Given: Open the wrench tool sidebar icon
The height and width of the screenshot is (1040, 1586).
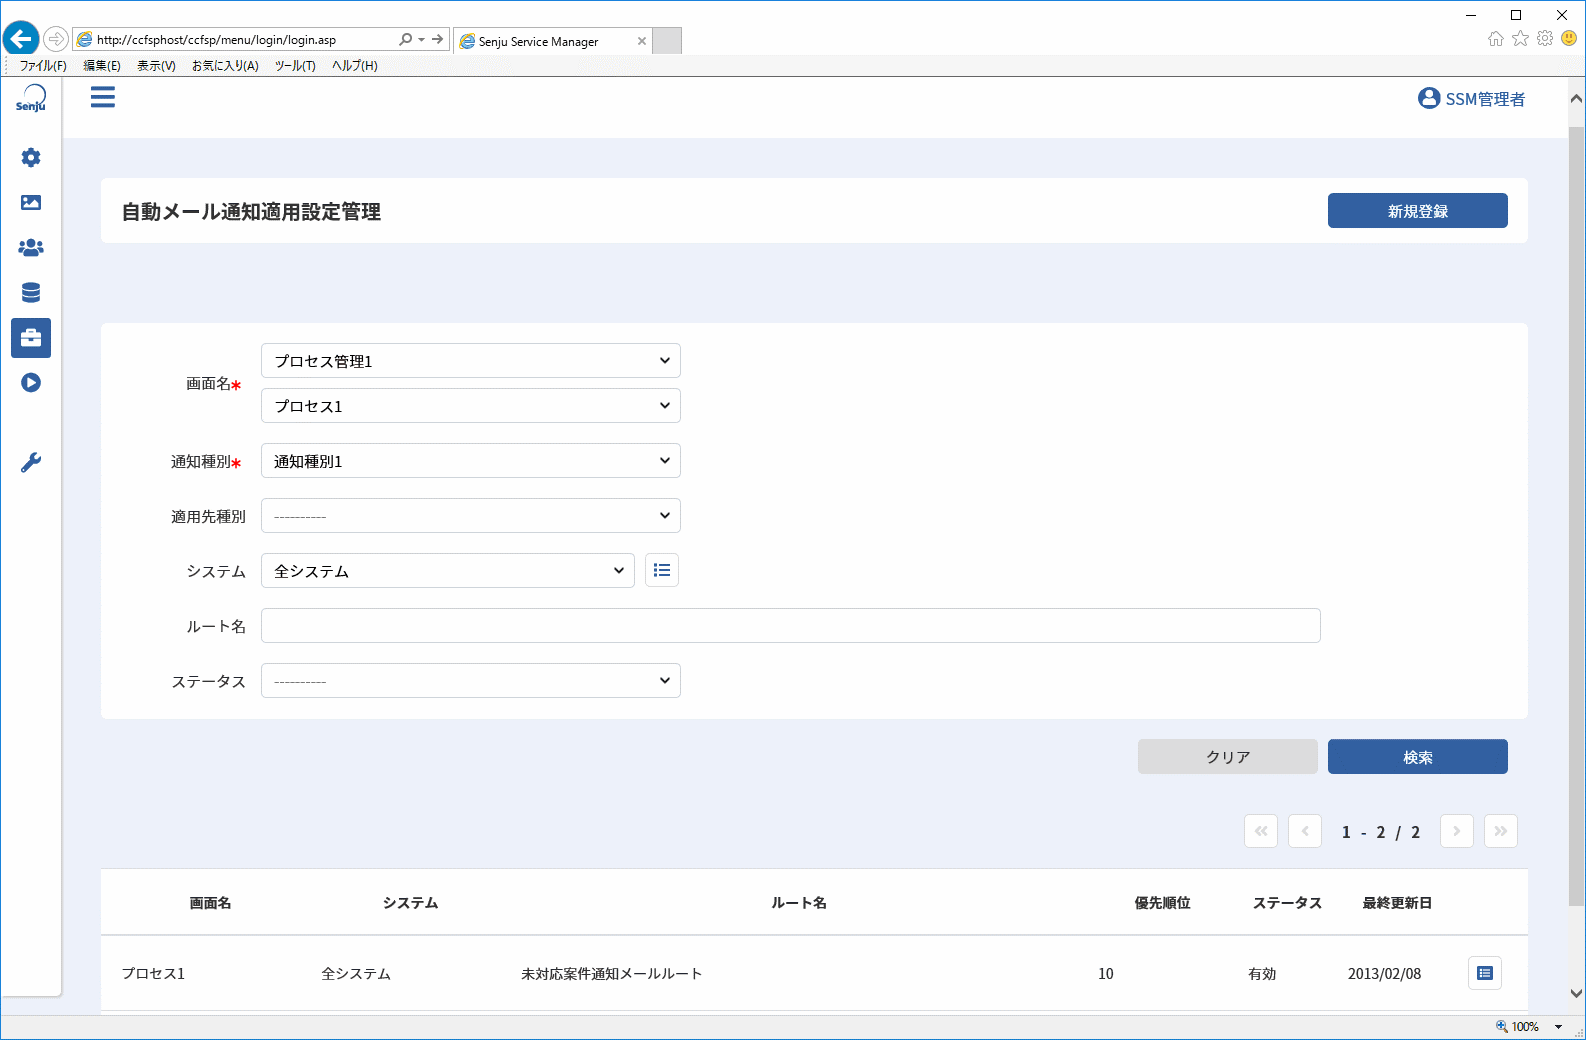Looking at the screenshot, I should (31, 462).
